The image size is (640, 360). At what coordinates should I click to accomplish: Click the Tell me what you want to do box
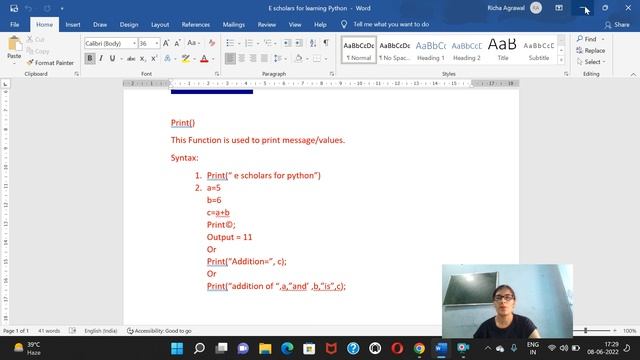pos(391,24)
